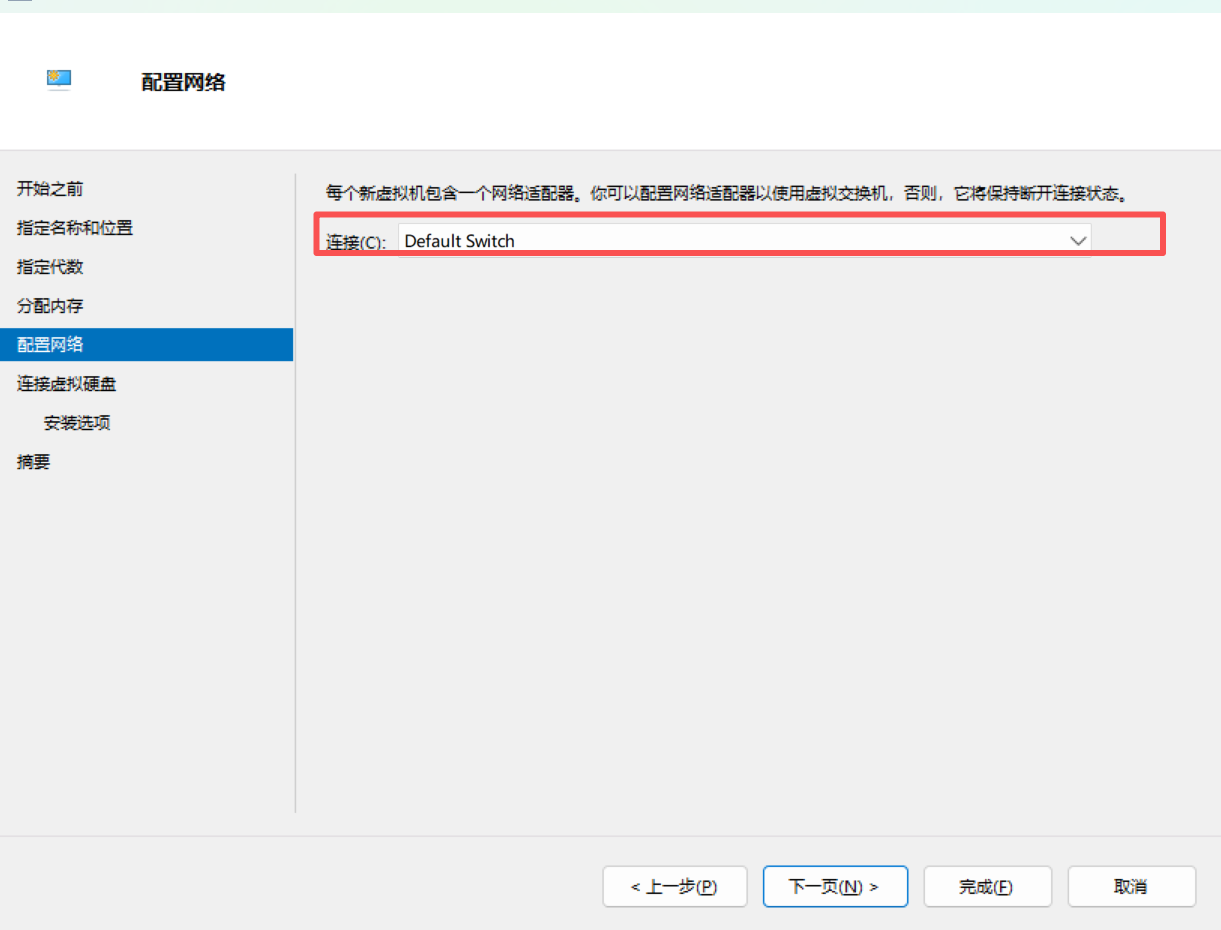
Task: Click the 完成 finish button
Action: (x=986, y=887)
